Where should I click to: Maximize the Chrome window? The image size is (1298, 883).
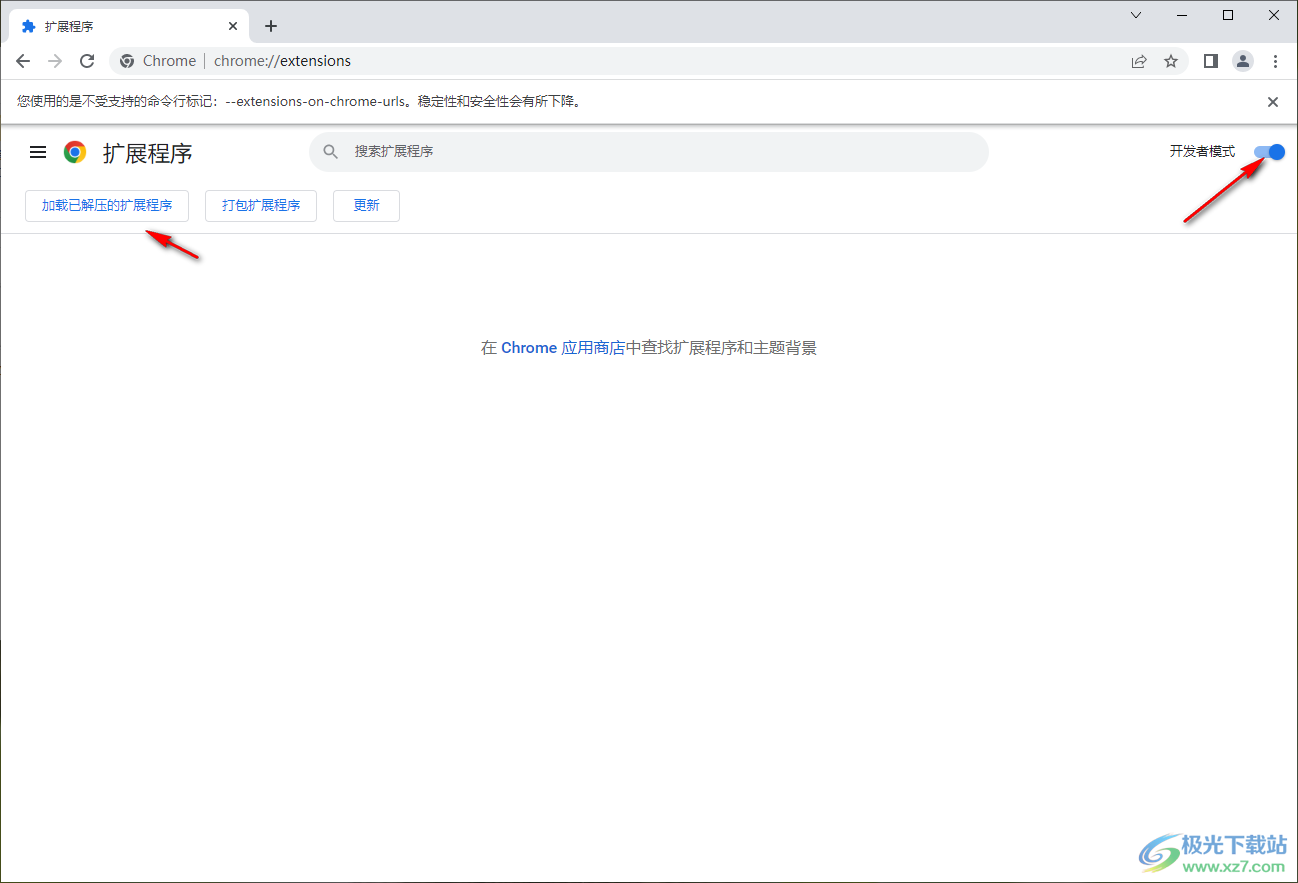click(x=1228, y=15)
